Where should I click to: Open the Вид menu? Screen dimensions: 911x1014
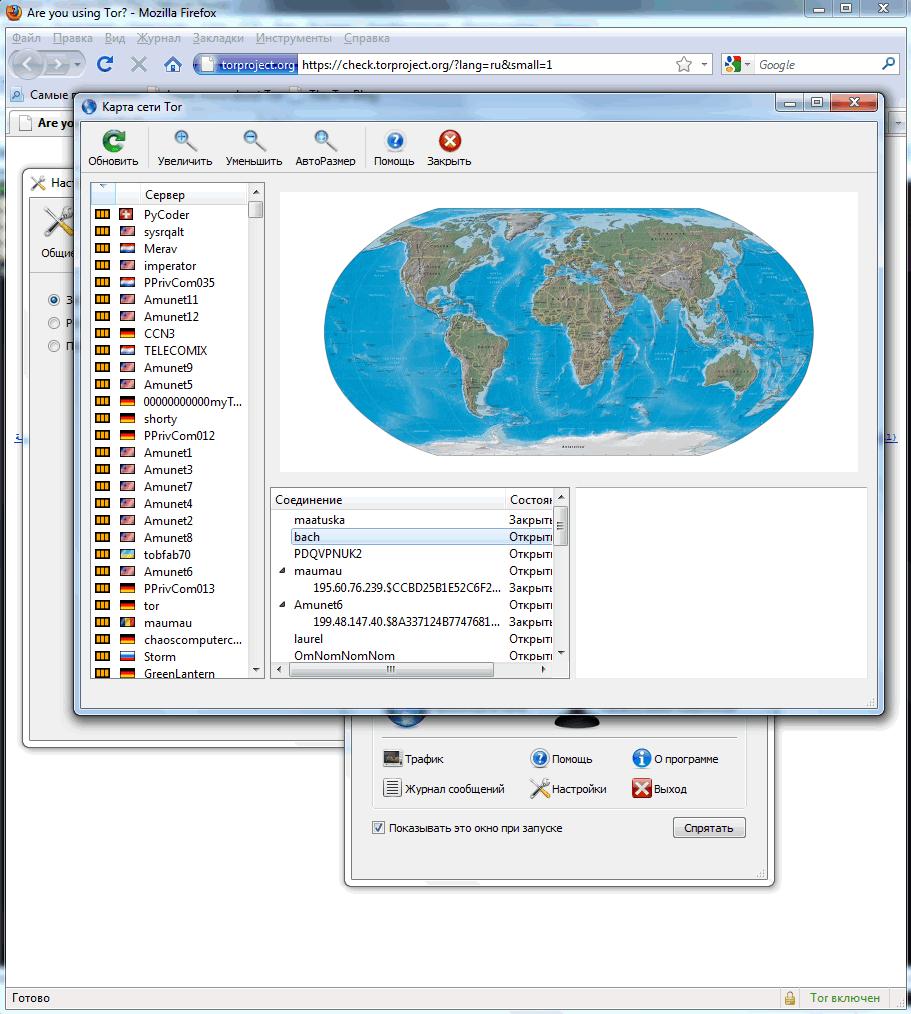click(x=115, y=38)
